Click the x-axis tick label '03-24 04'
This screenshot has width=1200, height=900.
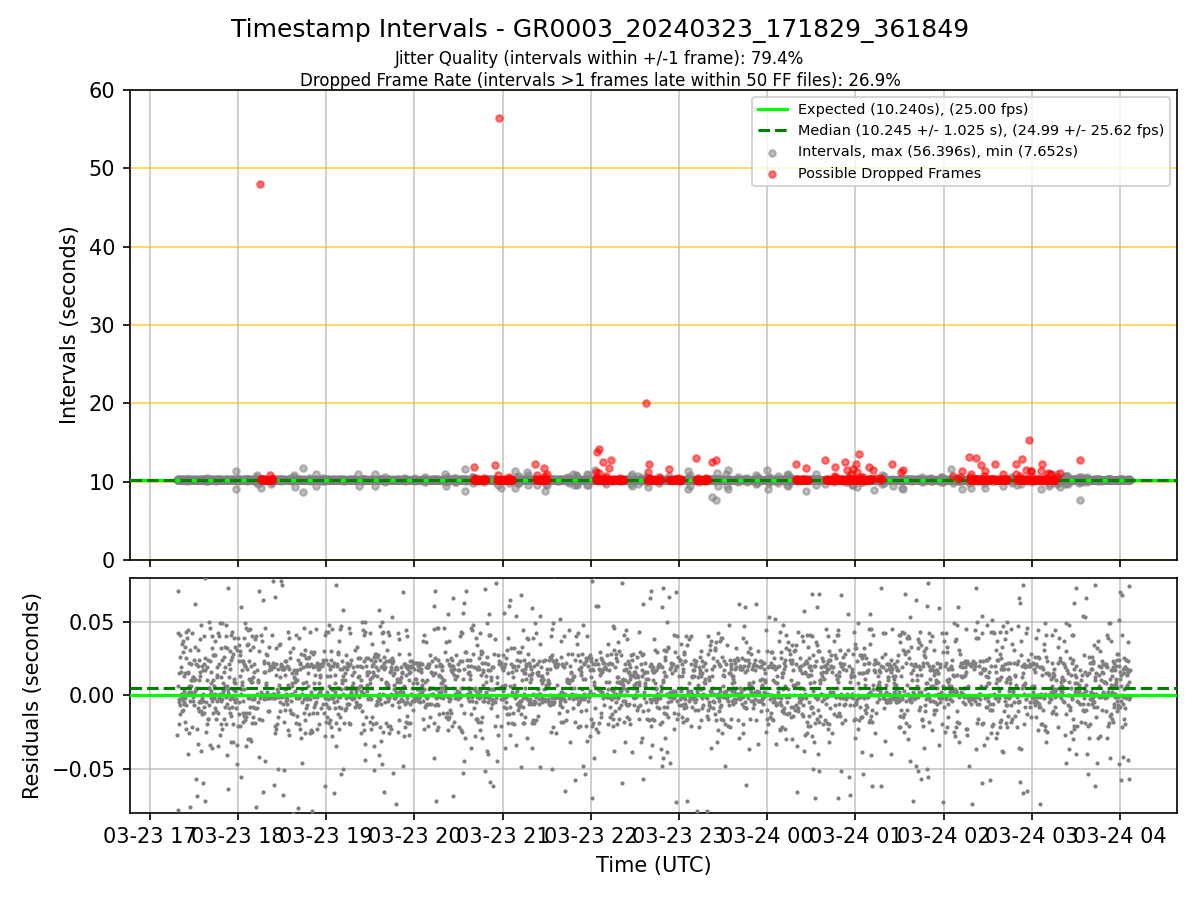[x=1118, y=835]
